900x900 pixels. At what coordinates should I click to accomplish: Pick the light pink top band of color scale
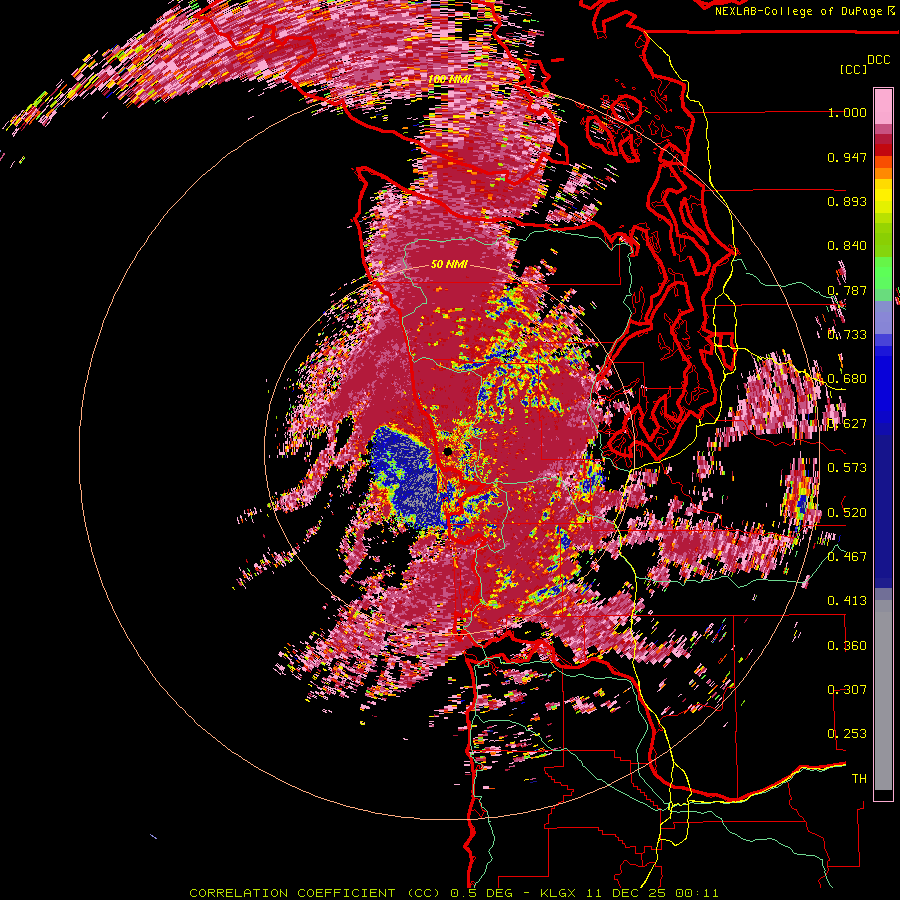tap(883, 107)
